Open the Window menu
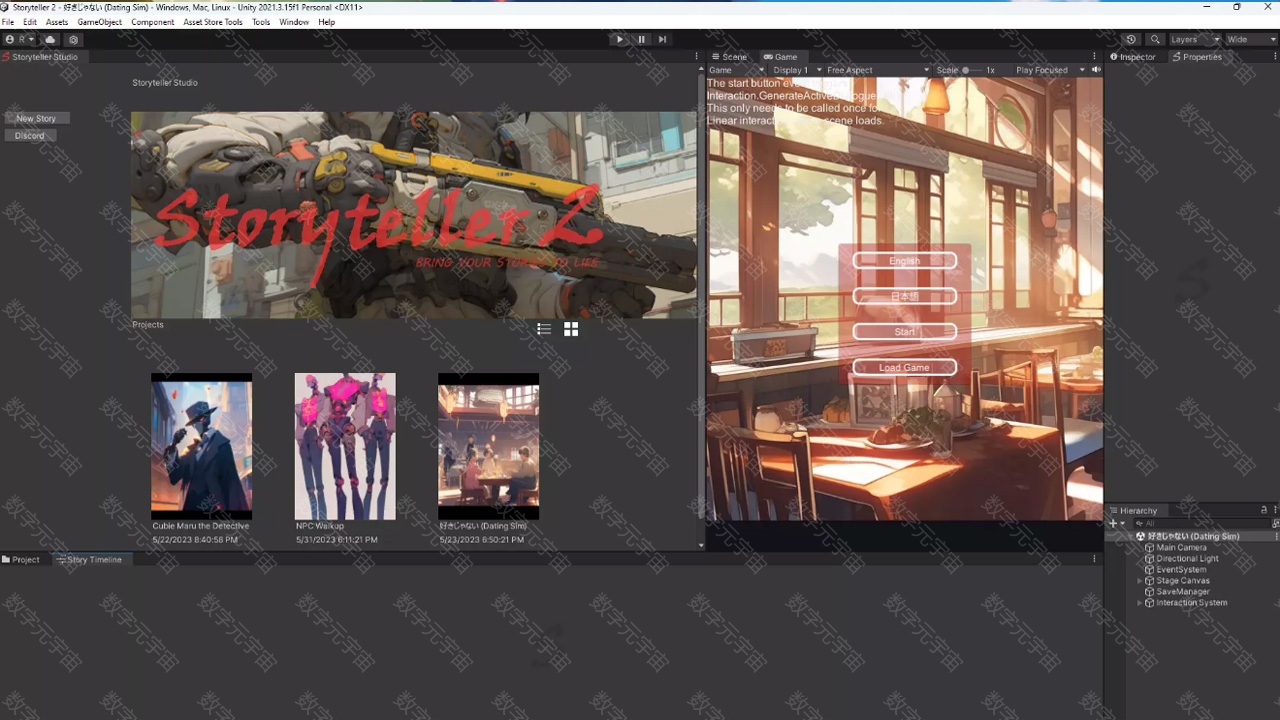 294,22
